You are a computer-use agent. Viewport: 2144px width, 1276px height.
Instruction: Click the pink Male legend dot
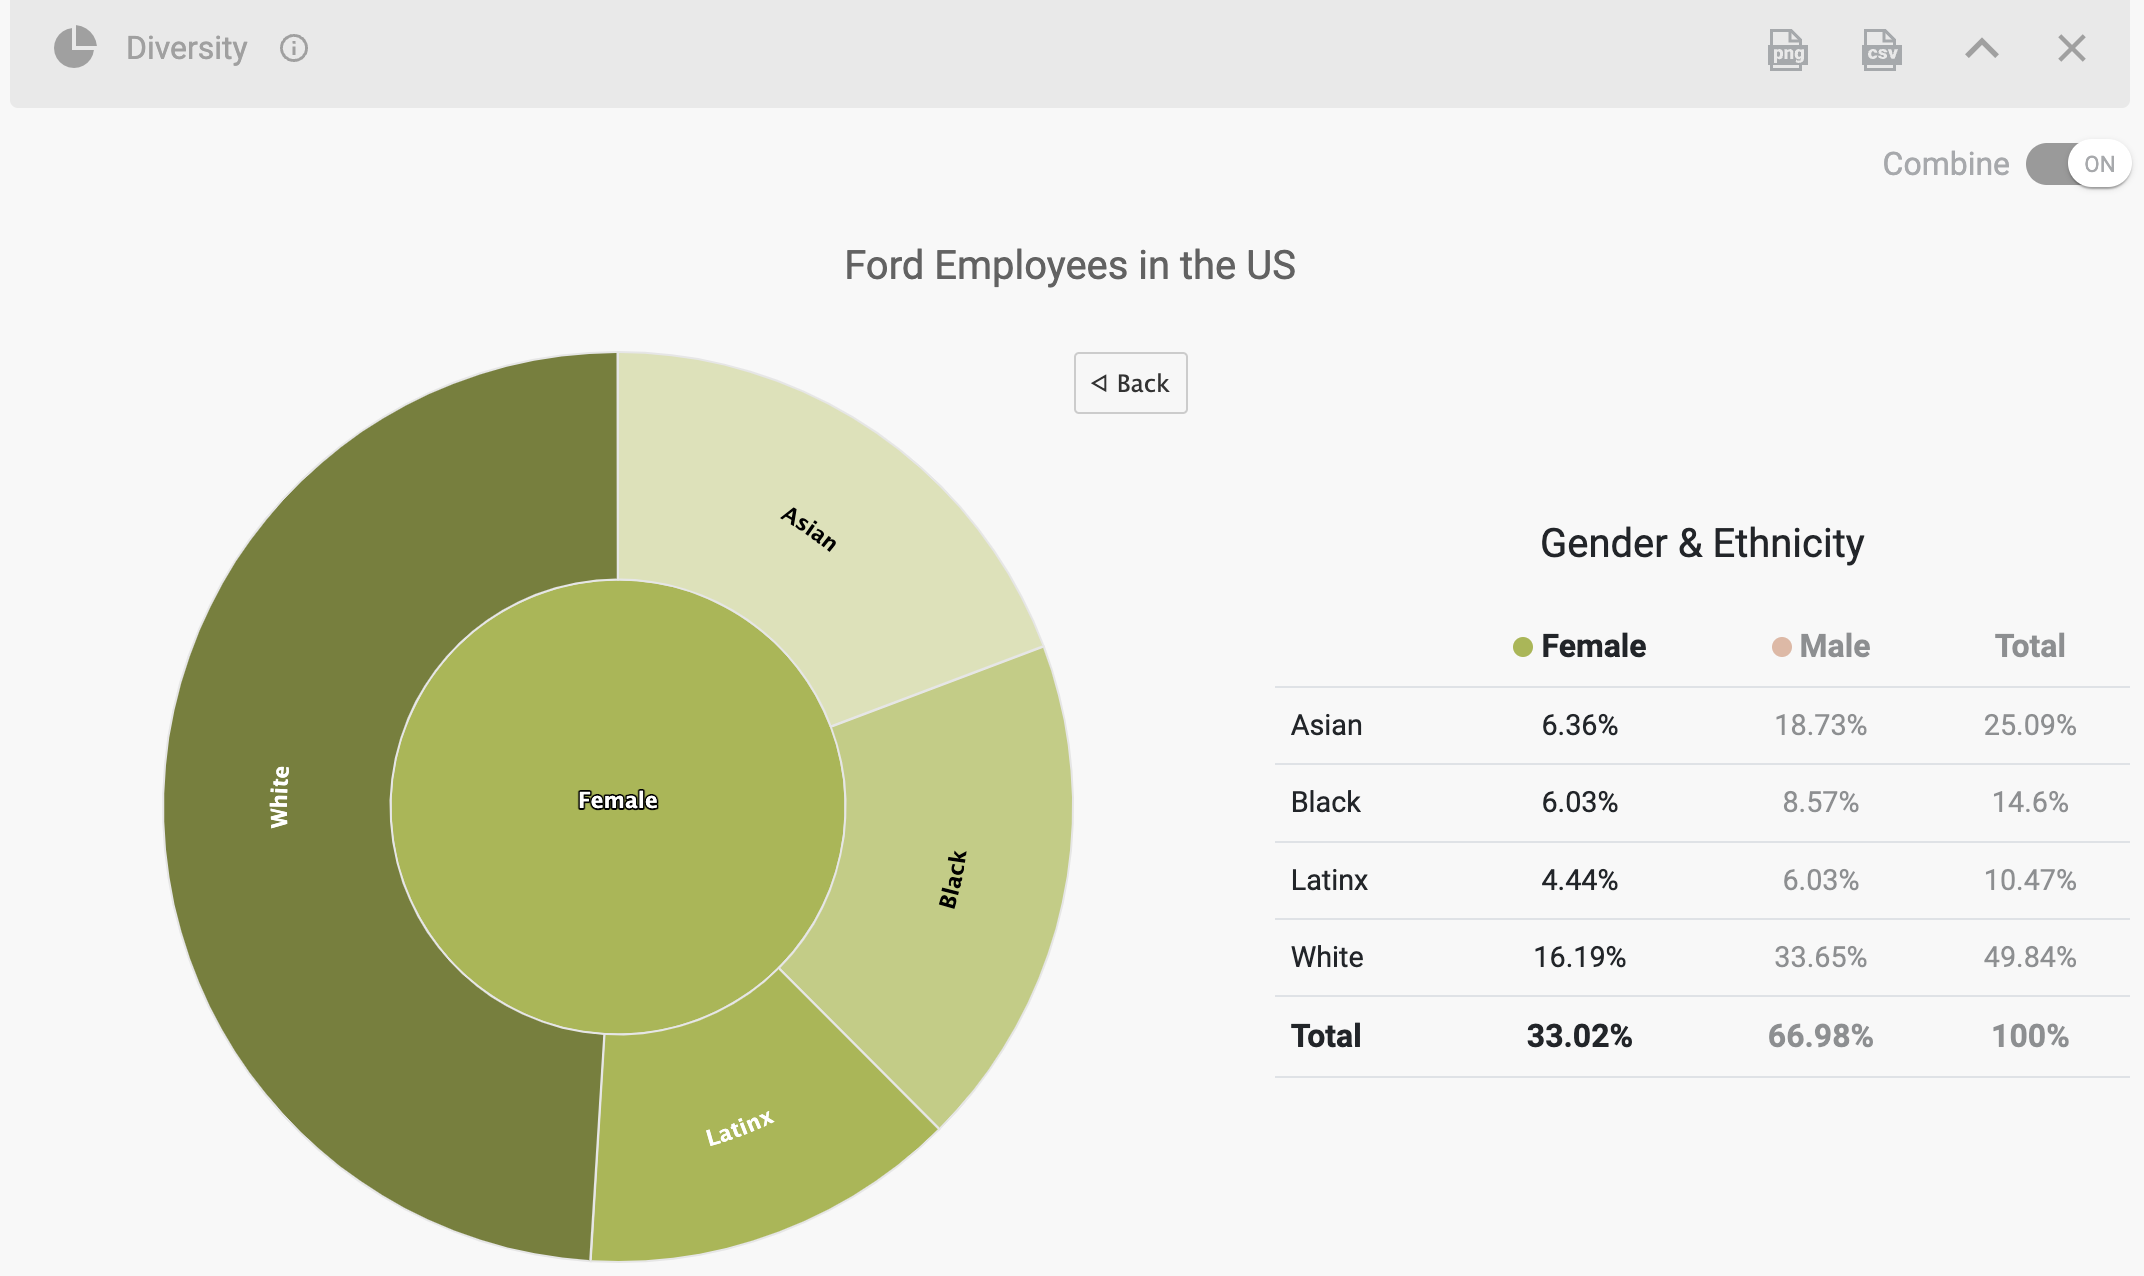pyautogui.click(x=1781, y=647)
